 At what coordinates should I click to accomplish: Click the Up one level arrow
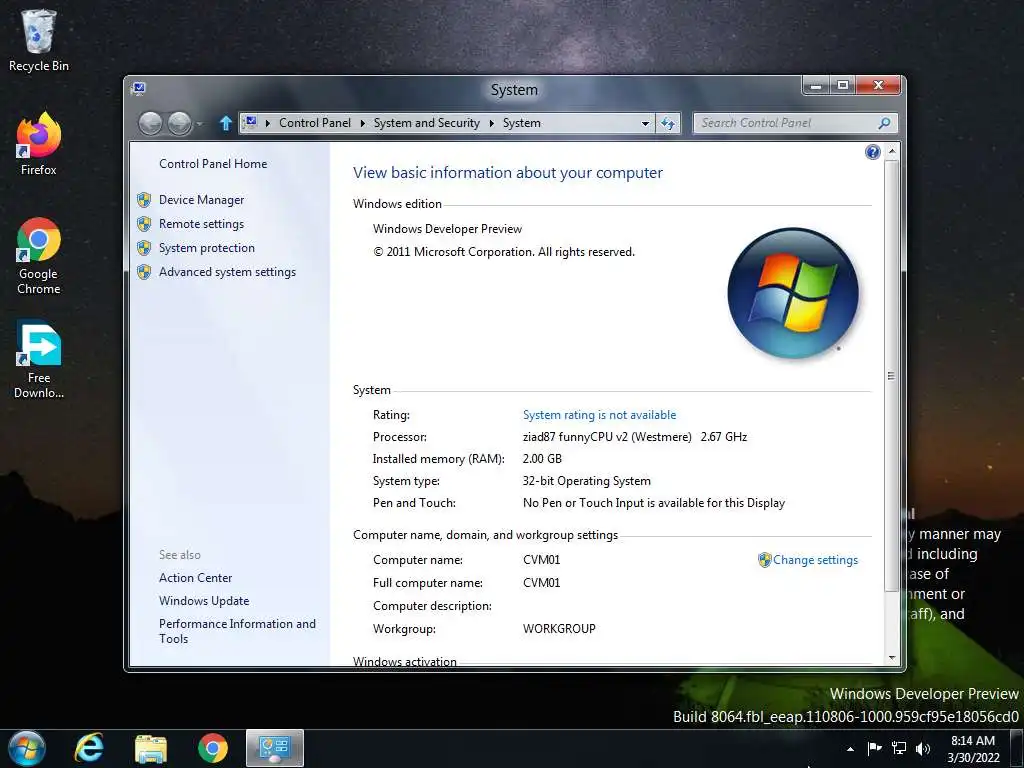point(225,123)
